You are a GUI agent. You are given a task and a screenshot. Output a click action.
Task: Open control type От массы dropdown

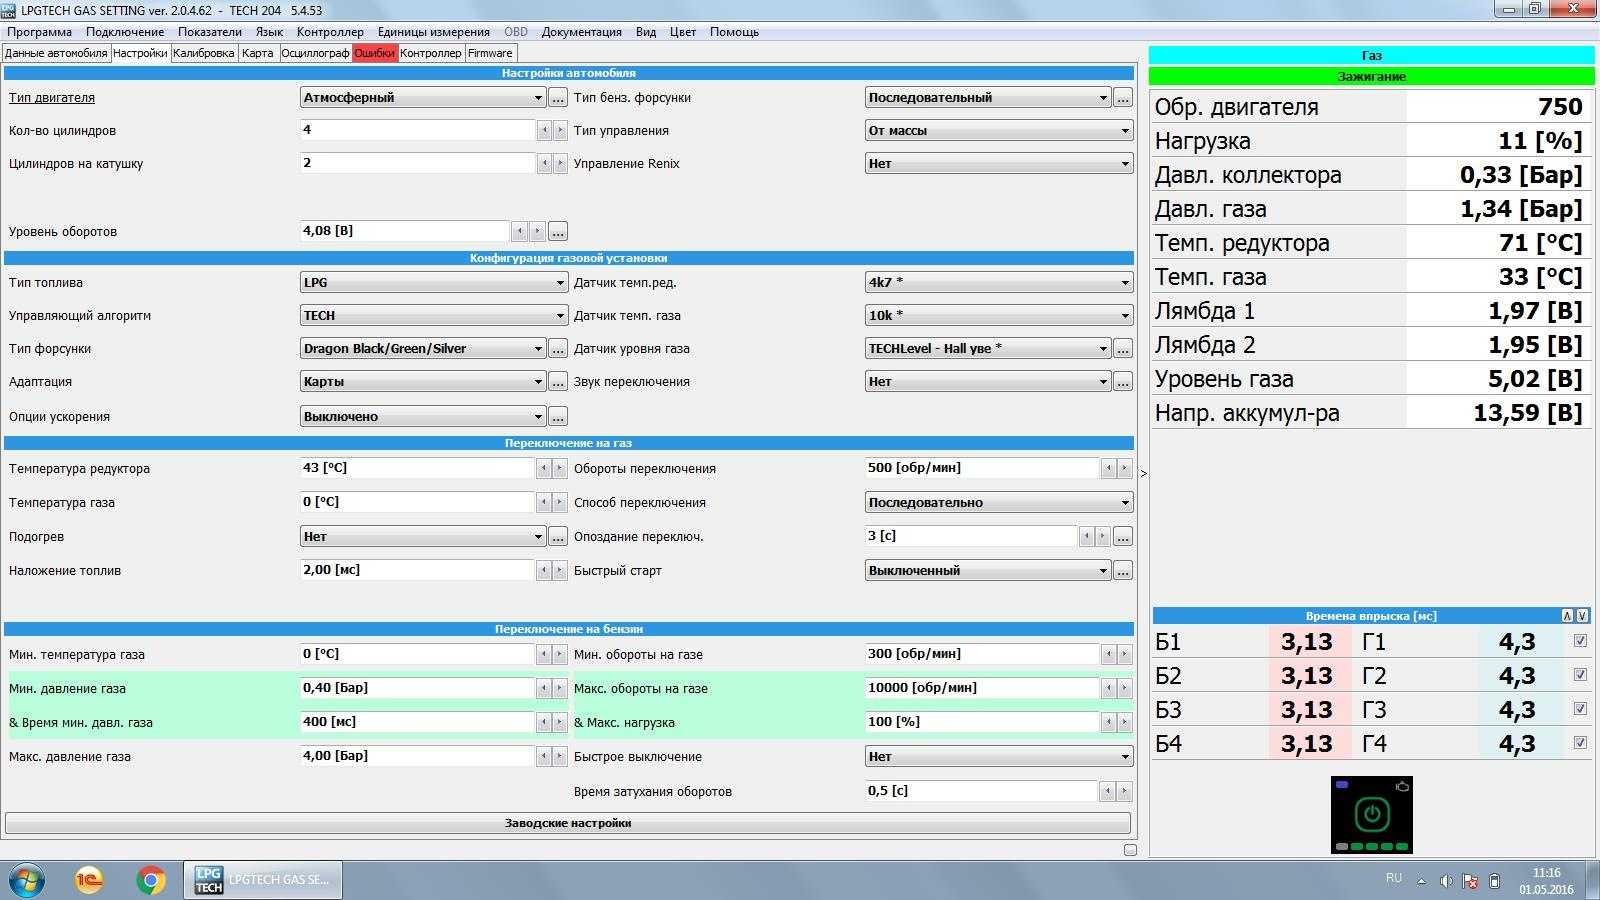coord(998,131)
